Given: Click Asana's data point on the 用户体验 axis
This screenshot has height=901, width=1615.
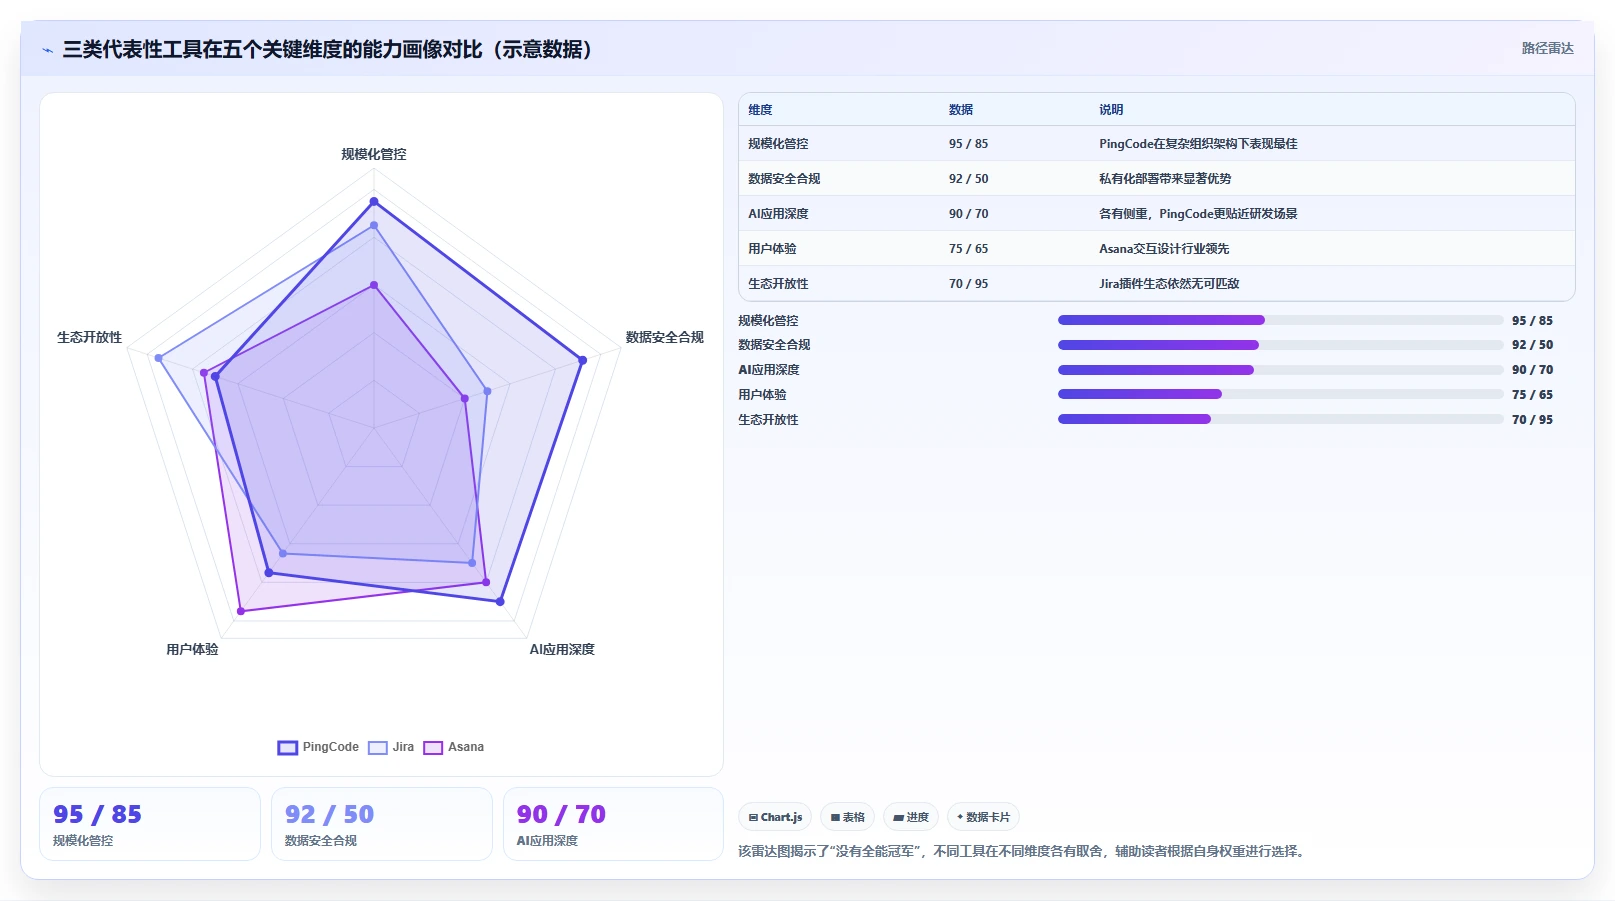Looking at the screenshot, I should pos(241,611).
